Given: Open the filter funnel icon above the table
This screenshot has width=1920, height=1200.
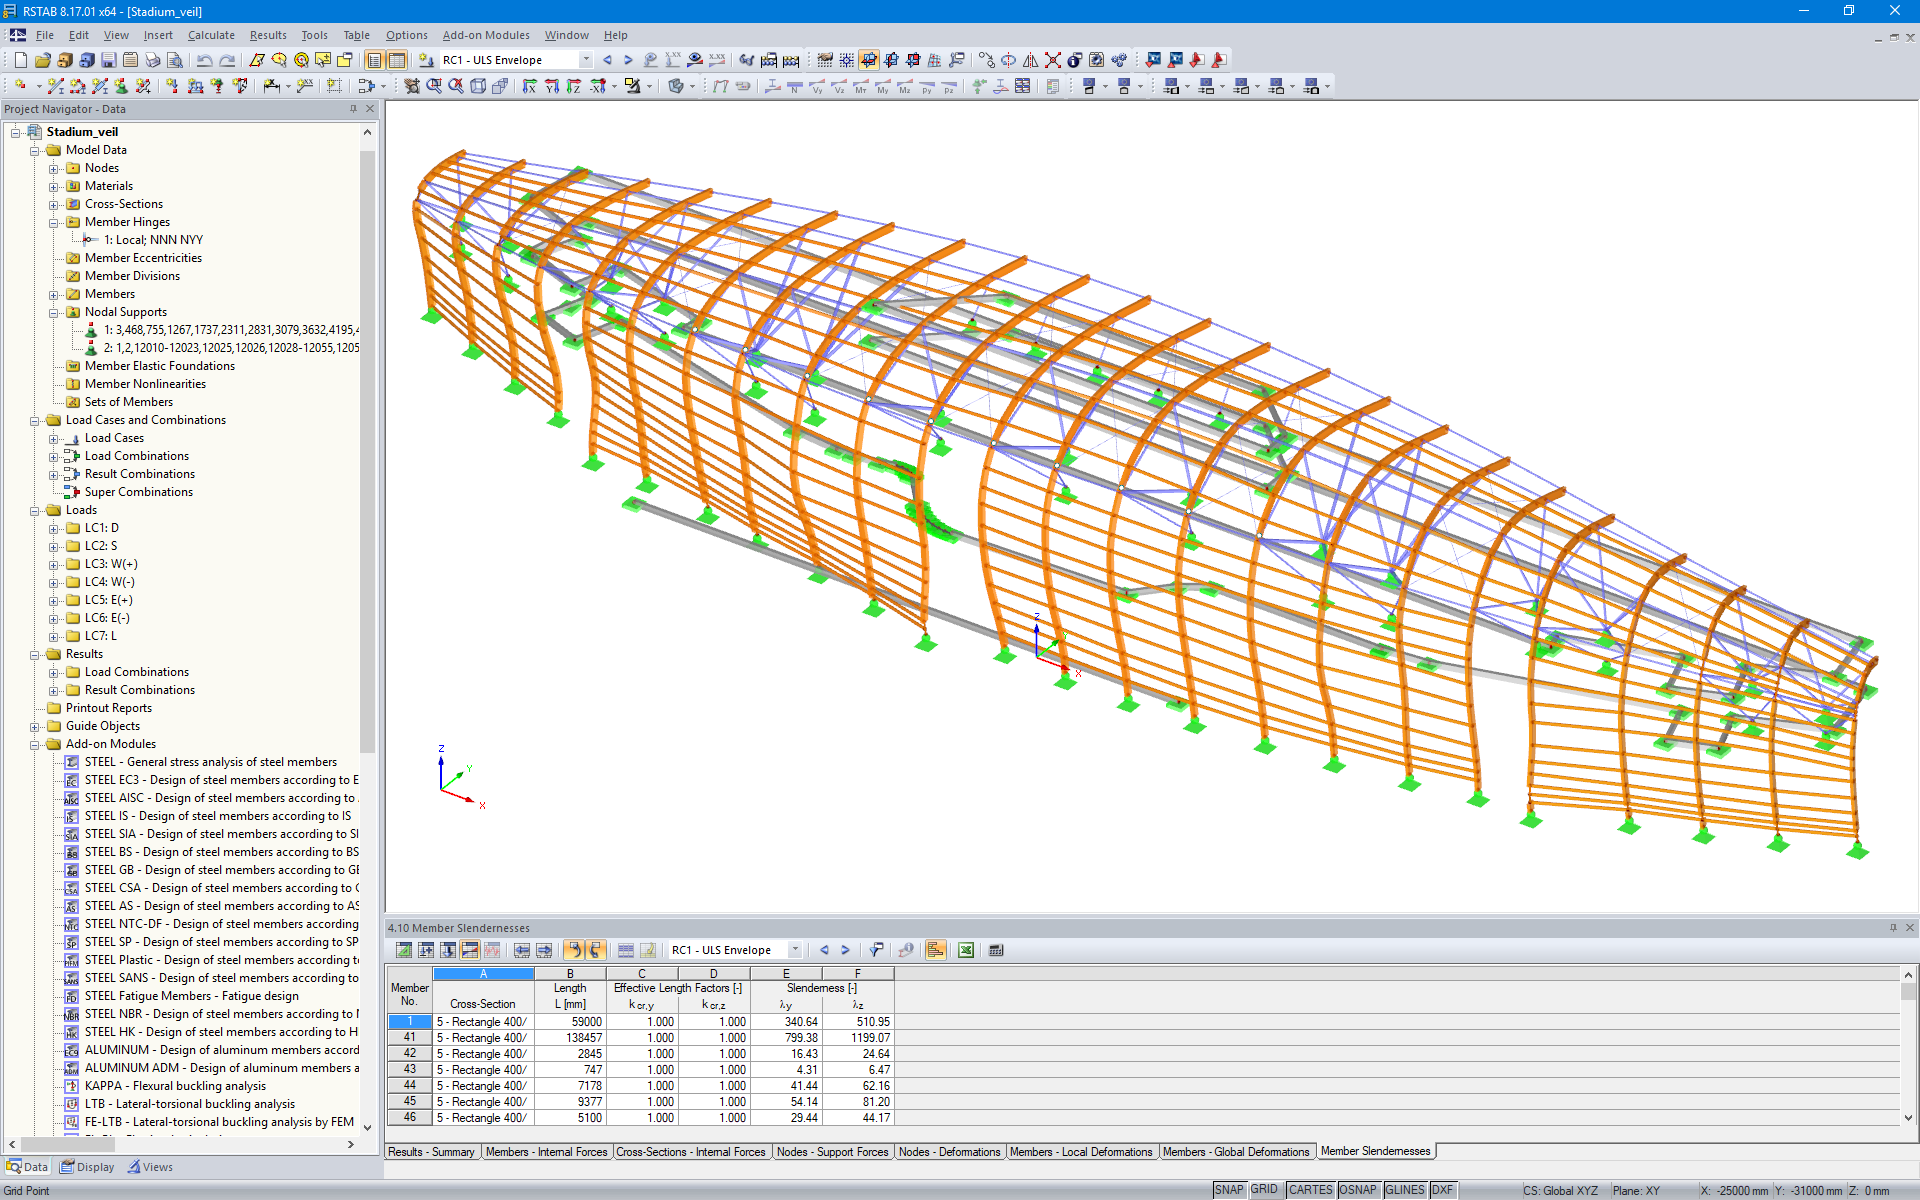Looking at the screenshot, I should click(x=877, y=950).
